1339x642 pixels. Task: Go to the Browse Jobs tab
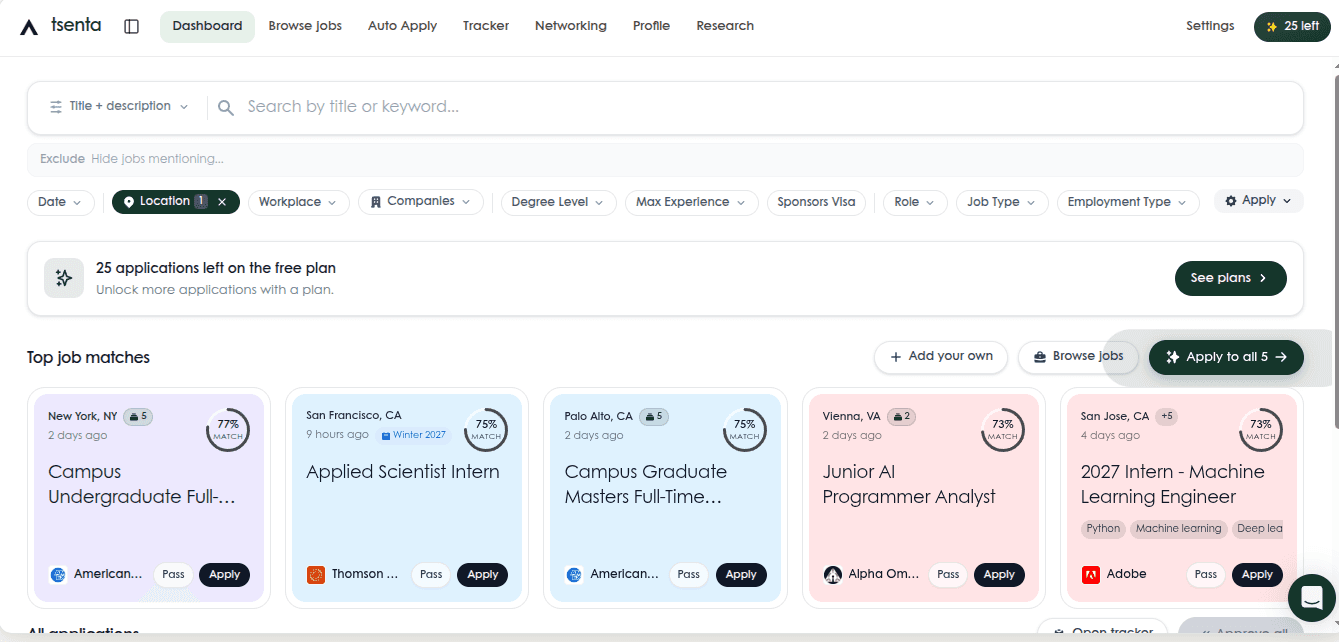pyautogui.click(x=305, y=26)
